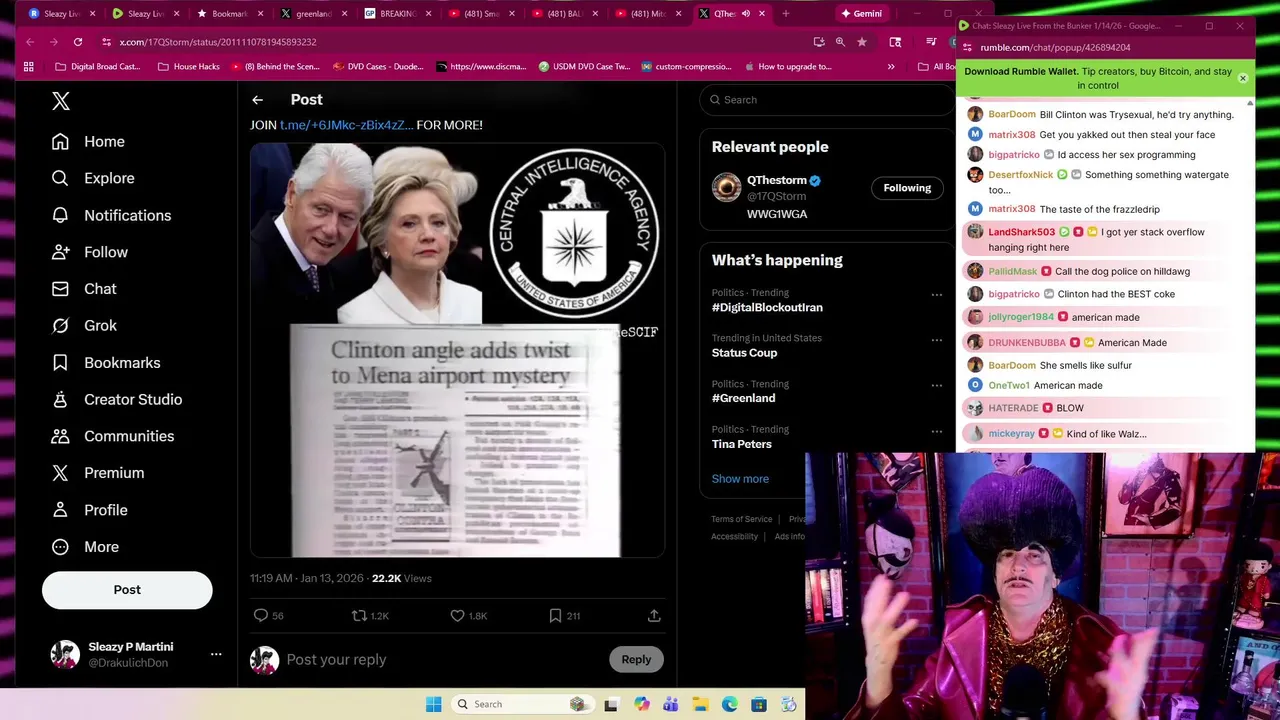Viewport: 1280px width, 720px height.
Task: Bookmark this page with the star icon
Action: coord(861,42)
